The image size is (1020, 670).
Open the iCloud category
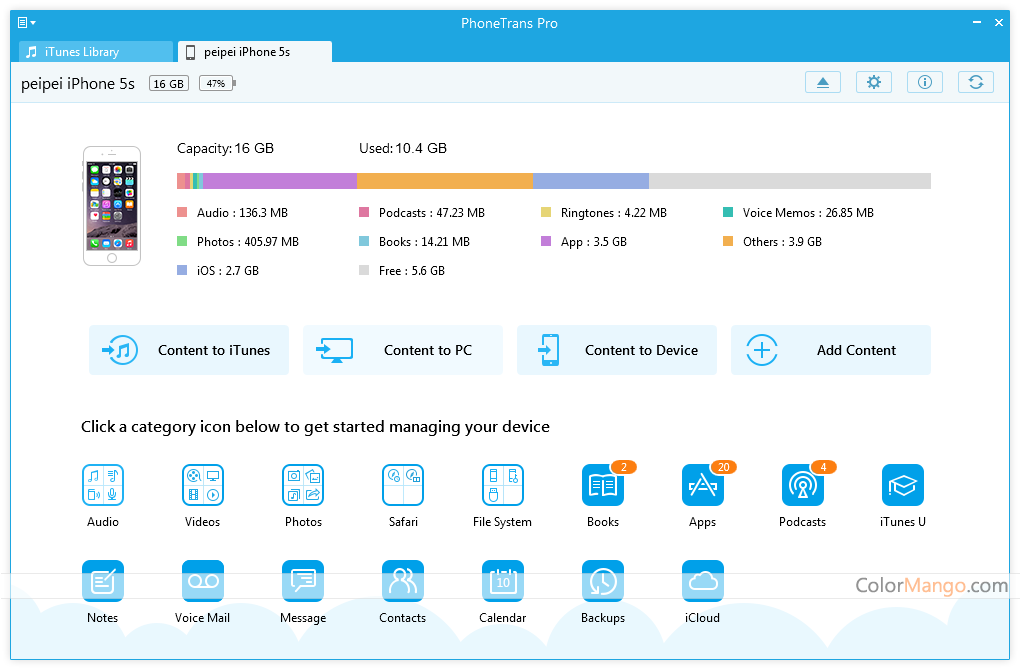coord(703,581)
